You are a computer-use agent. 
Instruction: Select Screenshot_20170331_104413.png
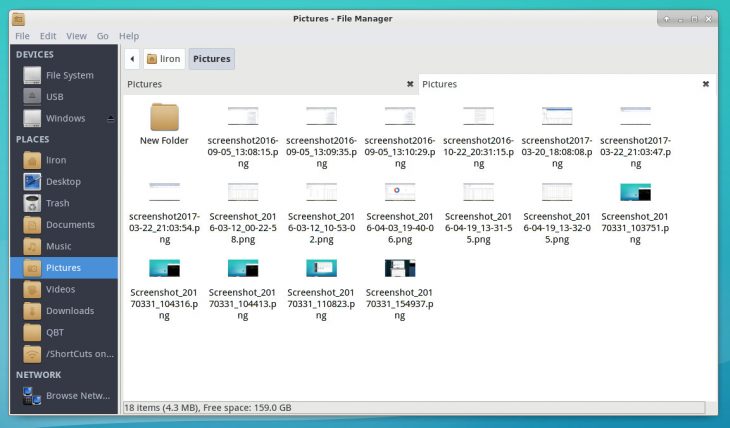pyautogui.click(x=243, y=289)
